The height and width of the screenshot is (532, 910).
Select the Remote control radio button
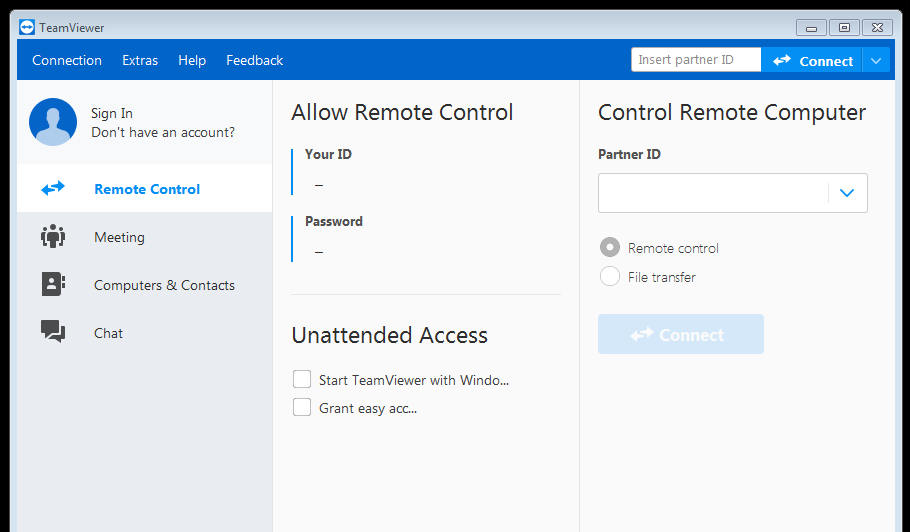[x=609, y=248]
